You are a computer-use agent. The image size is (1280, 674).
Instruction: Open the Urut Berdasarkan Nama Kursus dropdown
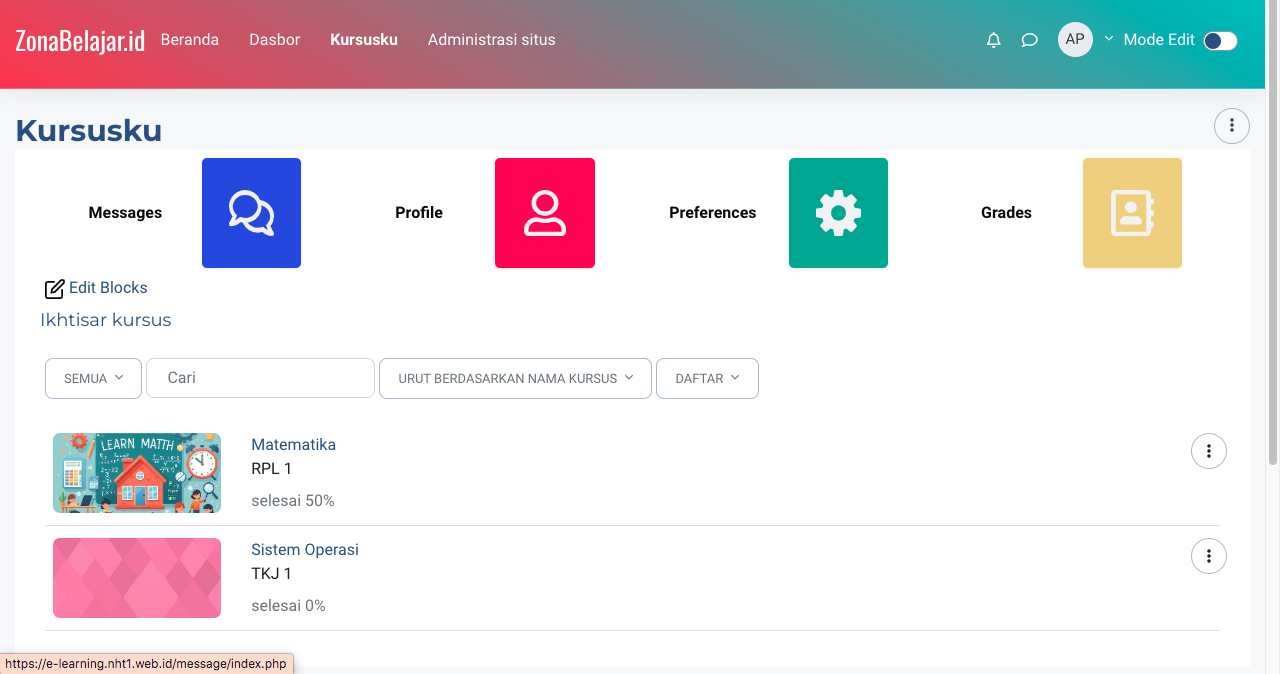(x=515, y=378)
